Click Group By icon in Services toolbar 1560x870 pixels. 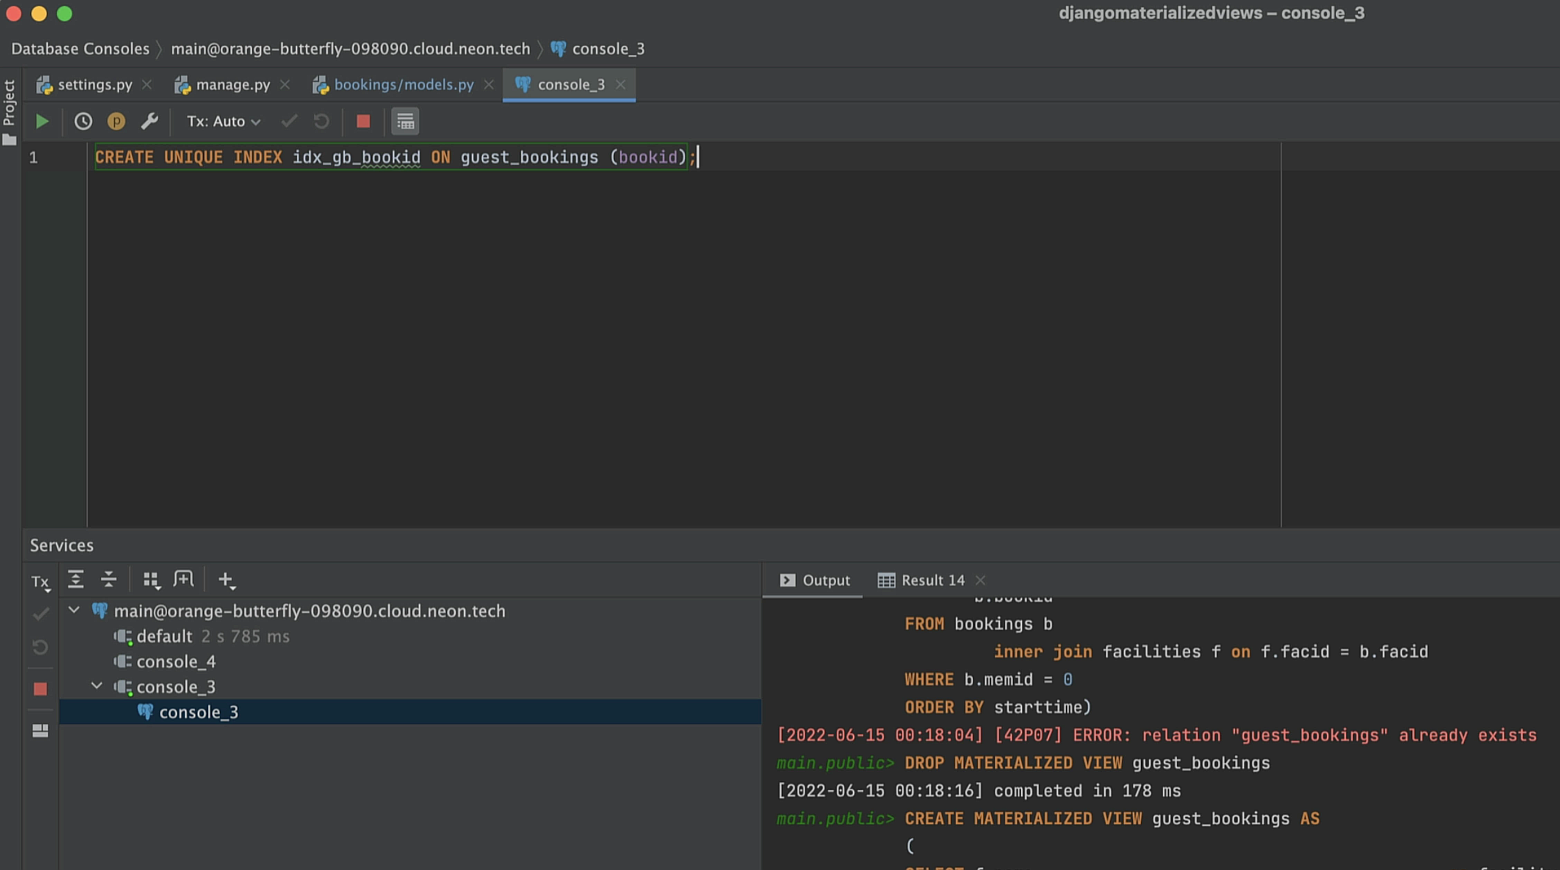[x=151, y=580]
